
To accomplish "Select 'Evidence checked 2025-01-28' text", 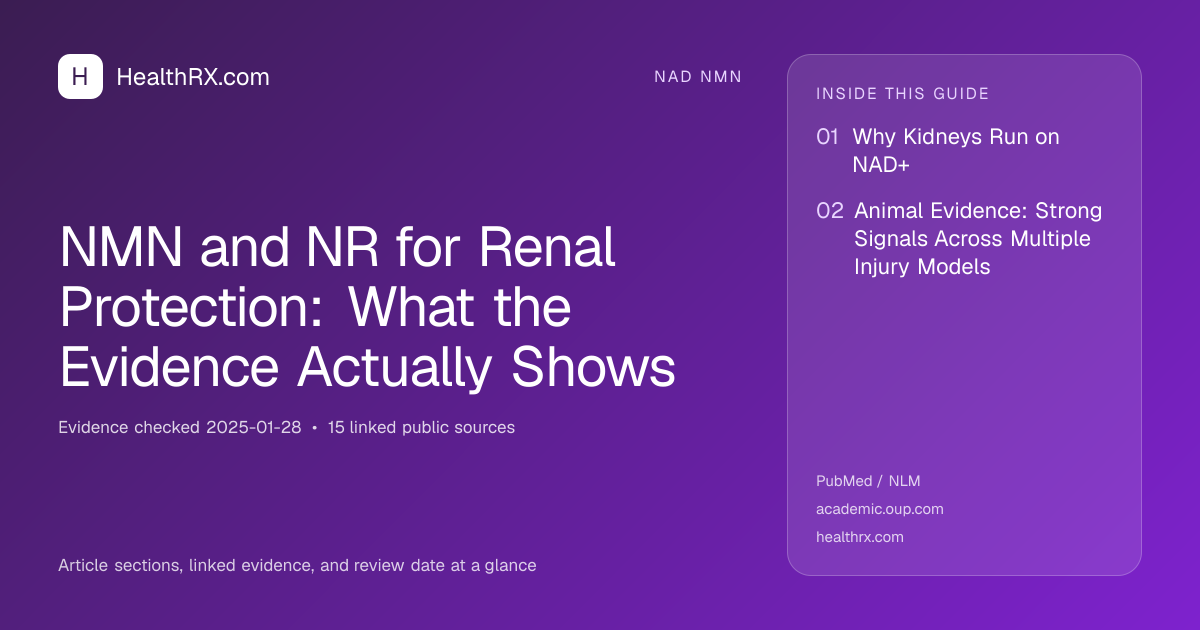I will 180,427.
